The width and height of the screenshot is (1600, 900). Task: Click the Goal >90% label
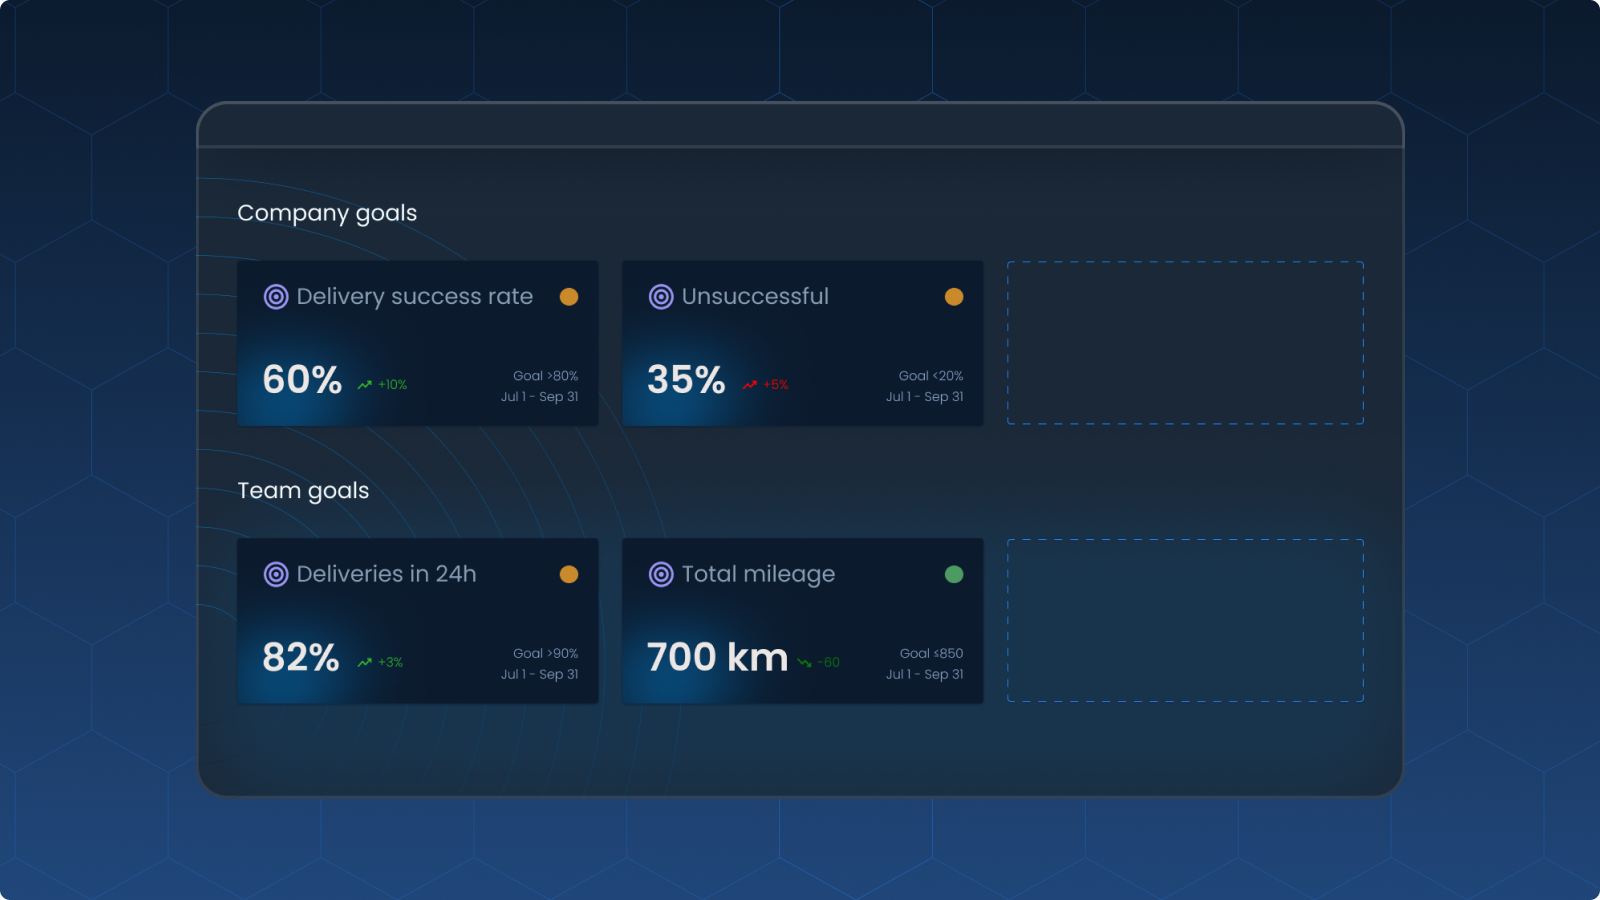click(546, 653)
